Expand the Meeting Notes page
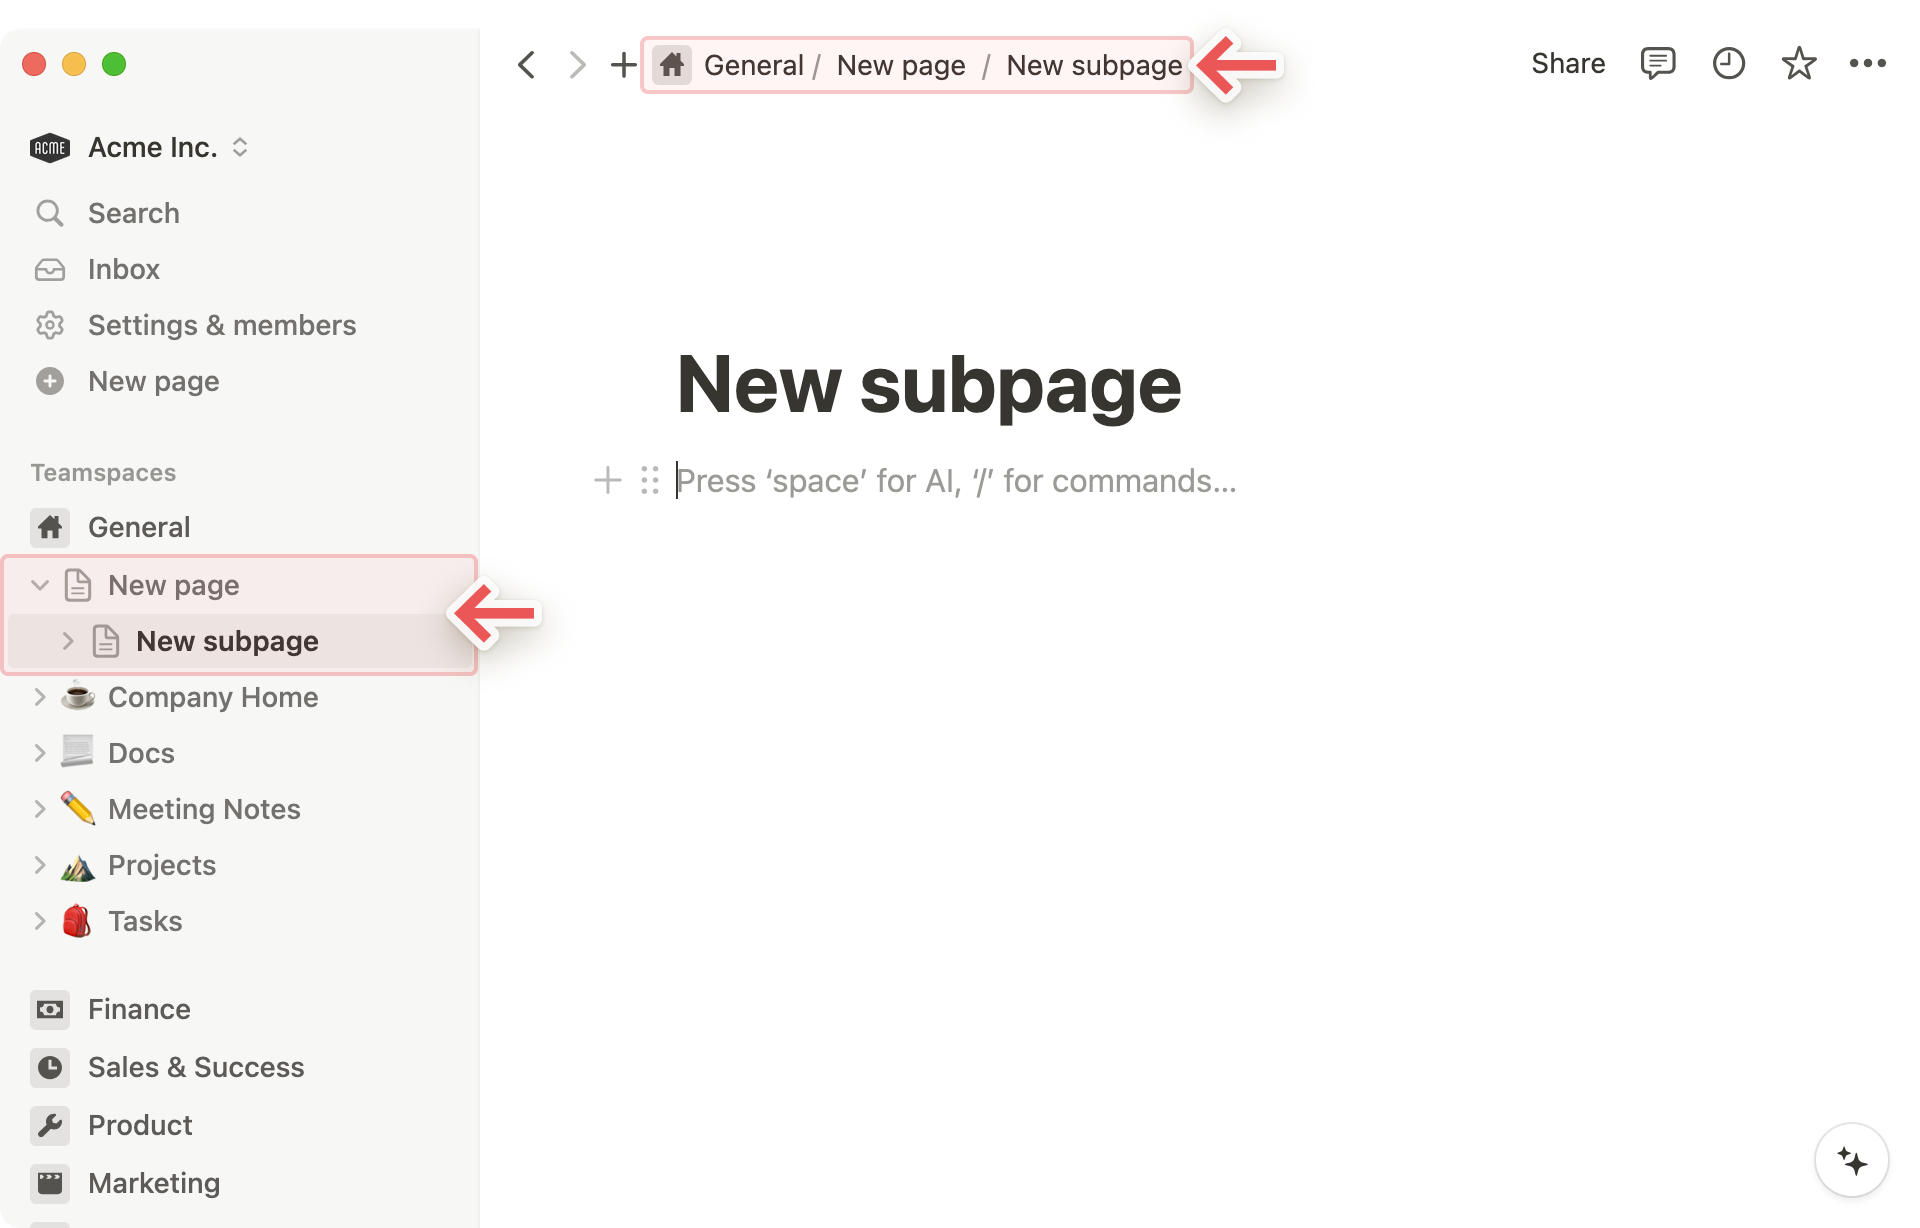 pyautogui.click(x=40, y=809)
